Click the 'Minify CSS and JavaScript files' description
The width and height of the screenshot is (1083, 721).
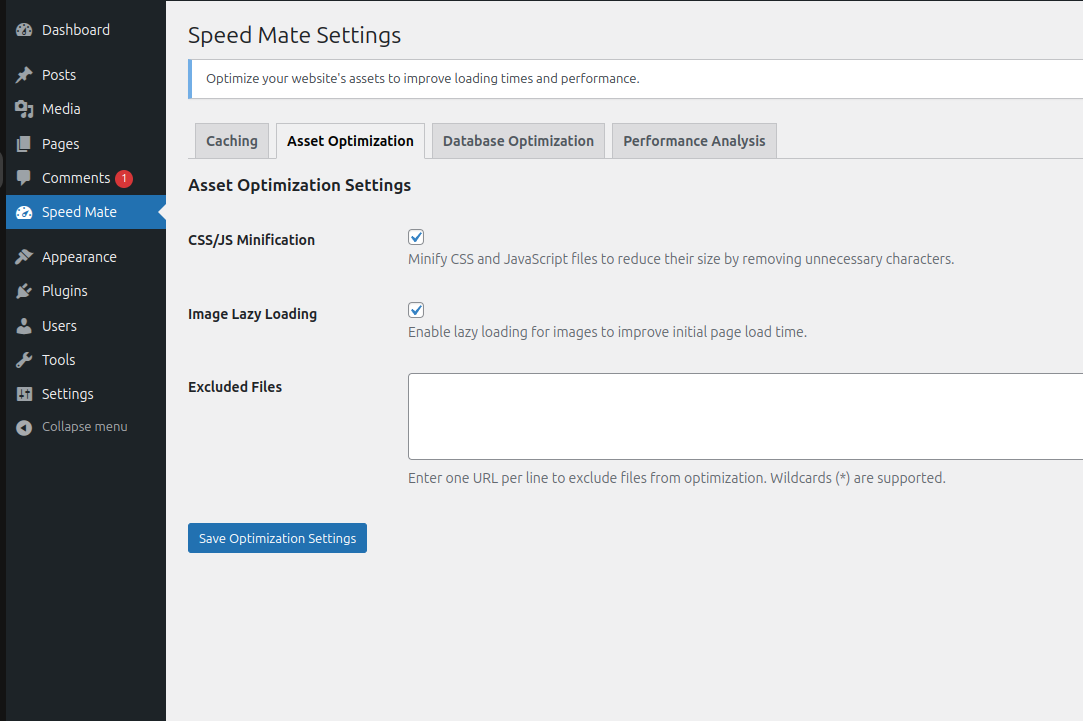pyautogui.click(x=681, y=259)
